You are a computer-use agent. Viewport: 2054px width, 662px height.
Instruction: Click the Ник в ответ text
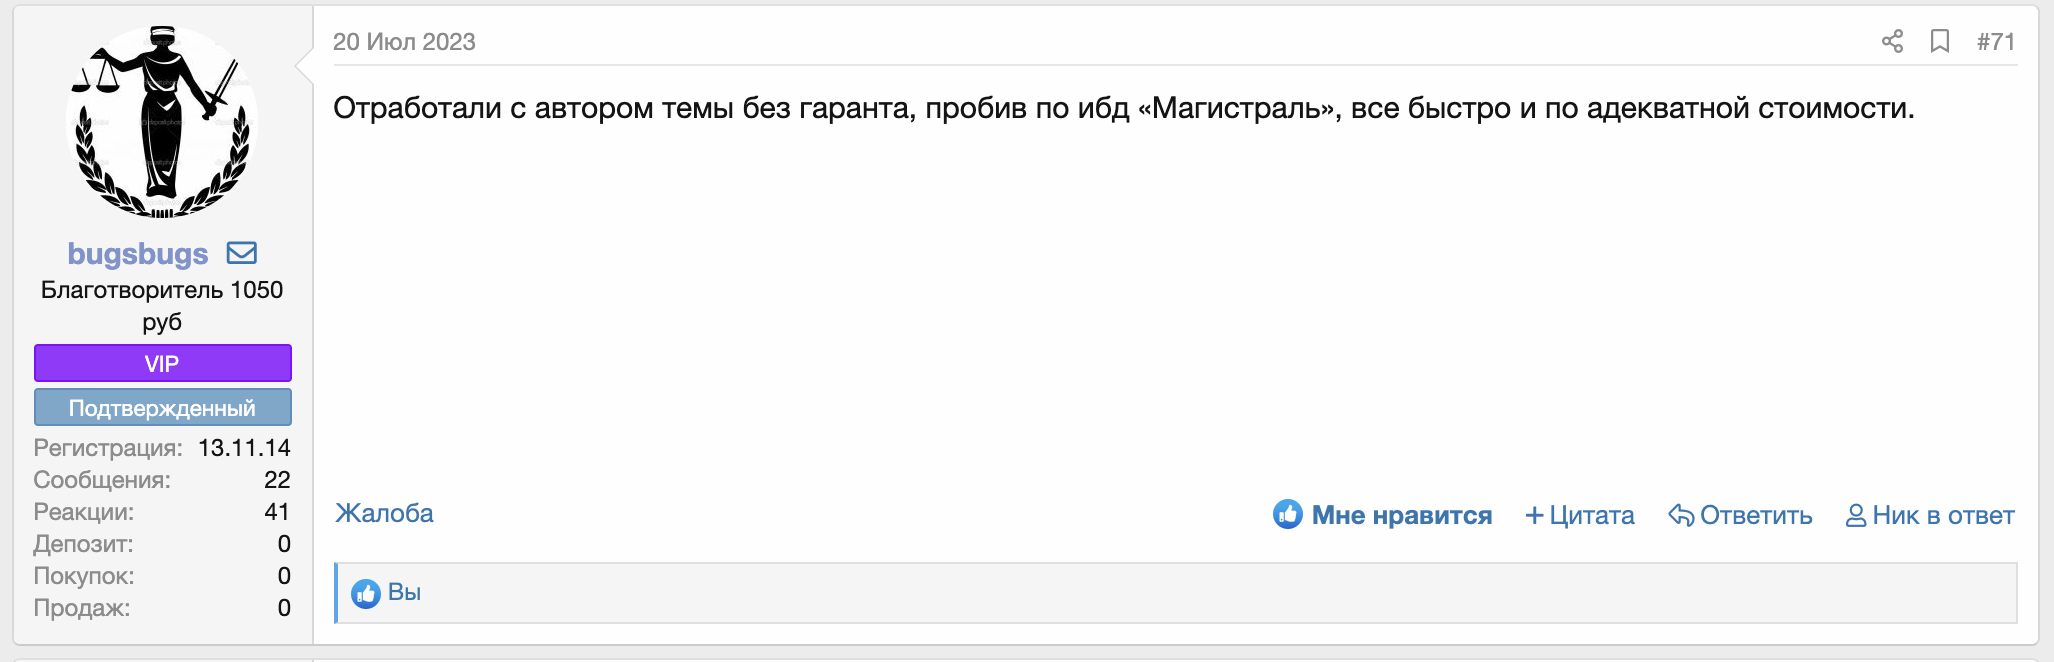tap(1943, 515)
